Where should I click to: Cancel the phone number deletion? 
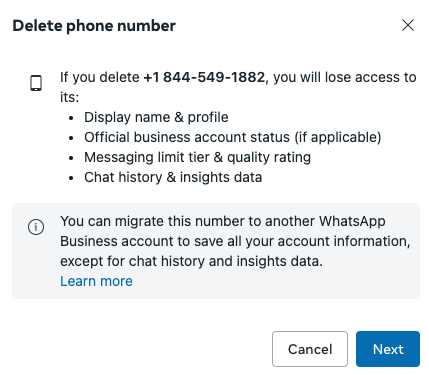pyautogui.click(x=310, y=349)
